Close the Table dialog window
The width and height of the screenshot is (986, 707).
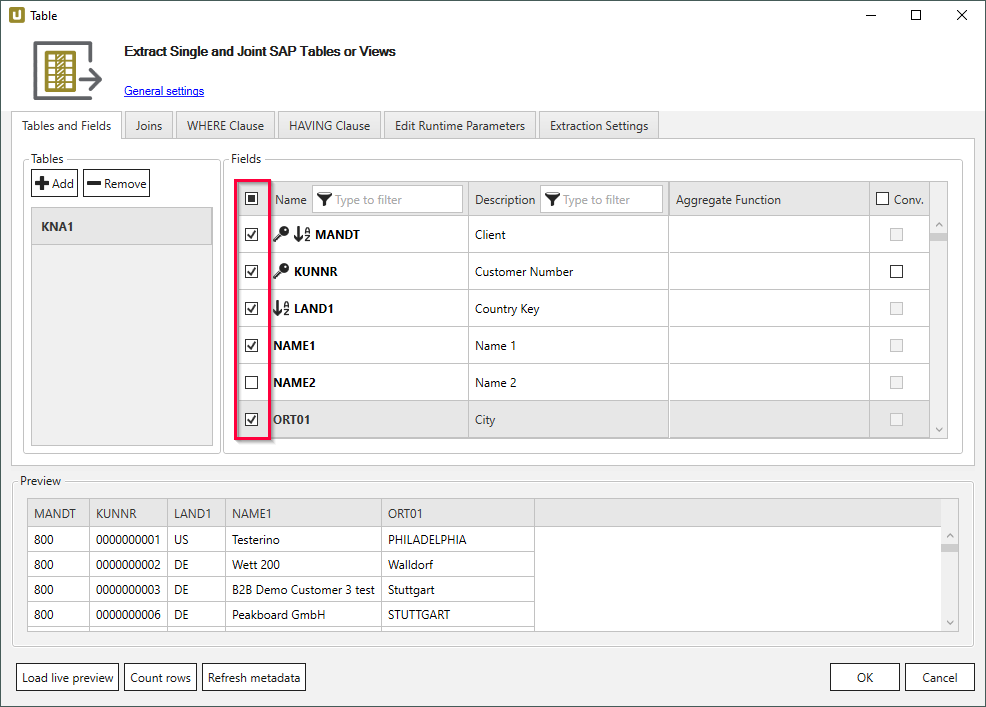(x=961, y=15)
